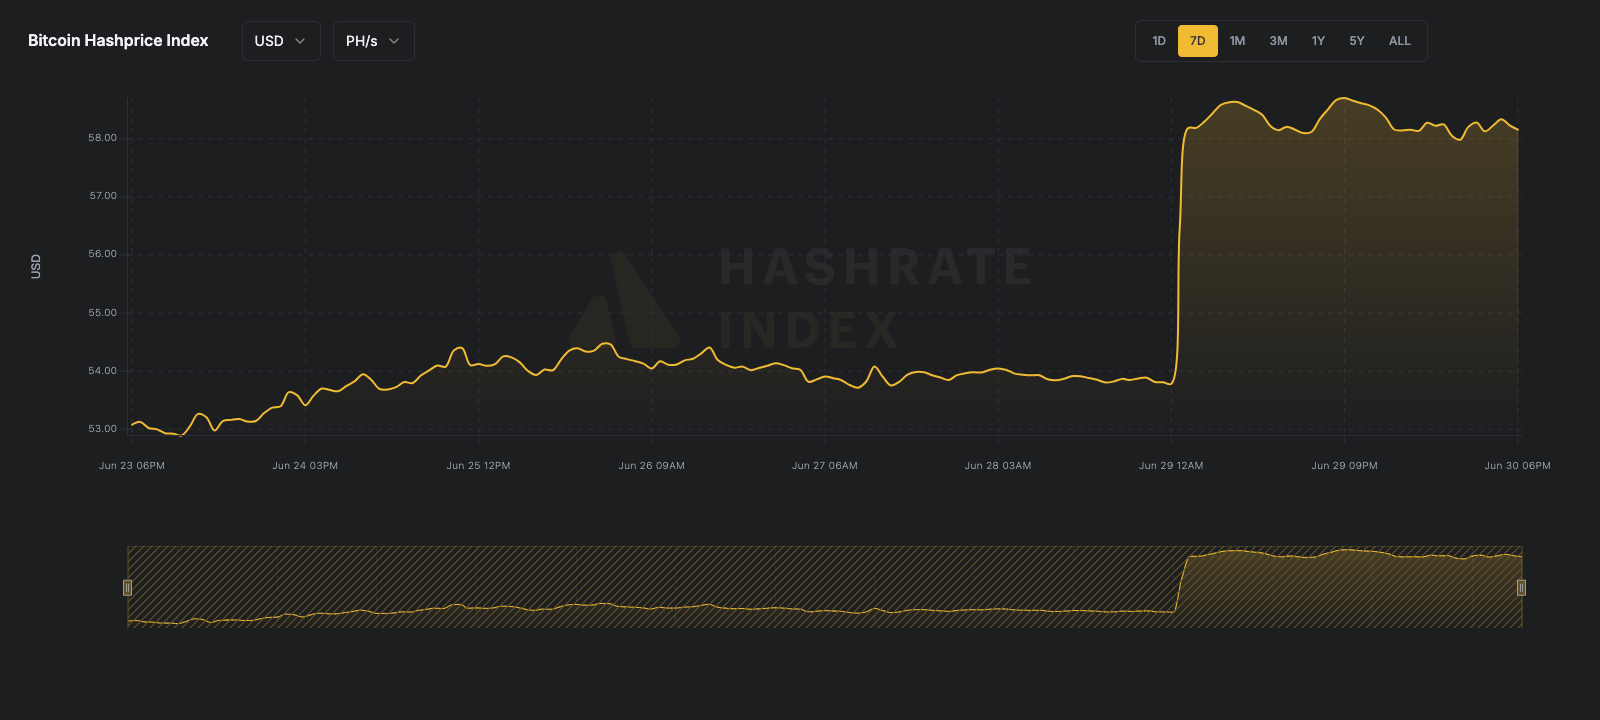Grab the right range navigator handle
Image resolution: width=1600 pixels, height=720 pixels.
coord(1521,587)
